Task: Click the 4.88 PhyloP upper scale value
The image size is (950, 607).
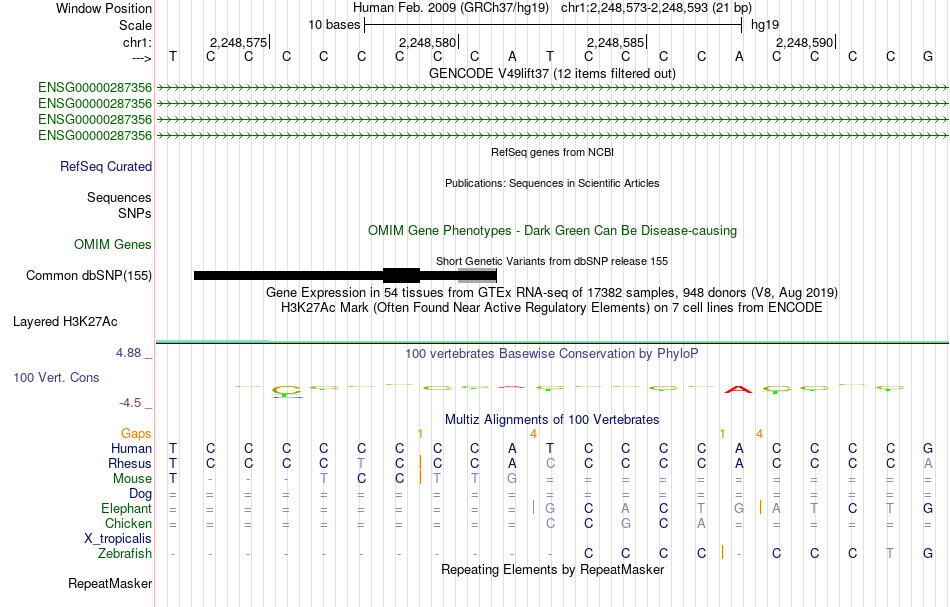Action: tap(128, 353)
